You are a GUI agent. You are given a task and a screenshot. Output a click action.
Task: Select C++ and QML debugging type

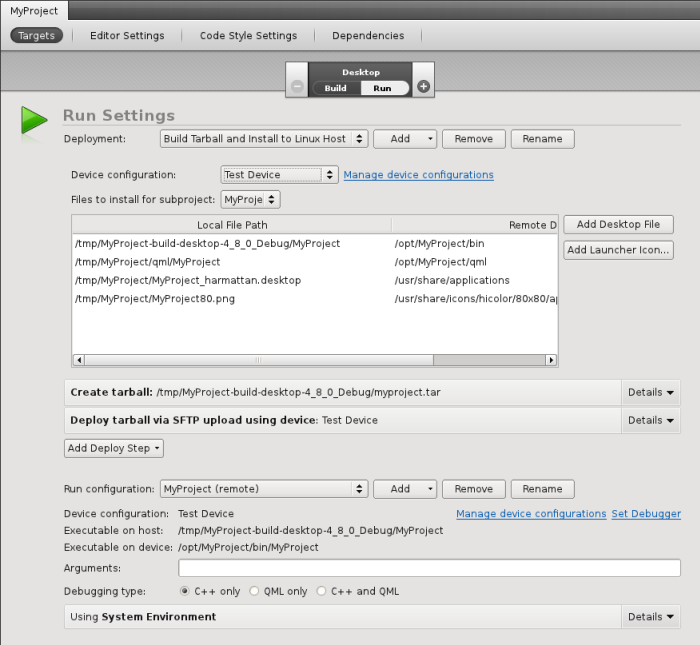(321, 591)
